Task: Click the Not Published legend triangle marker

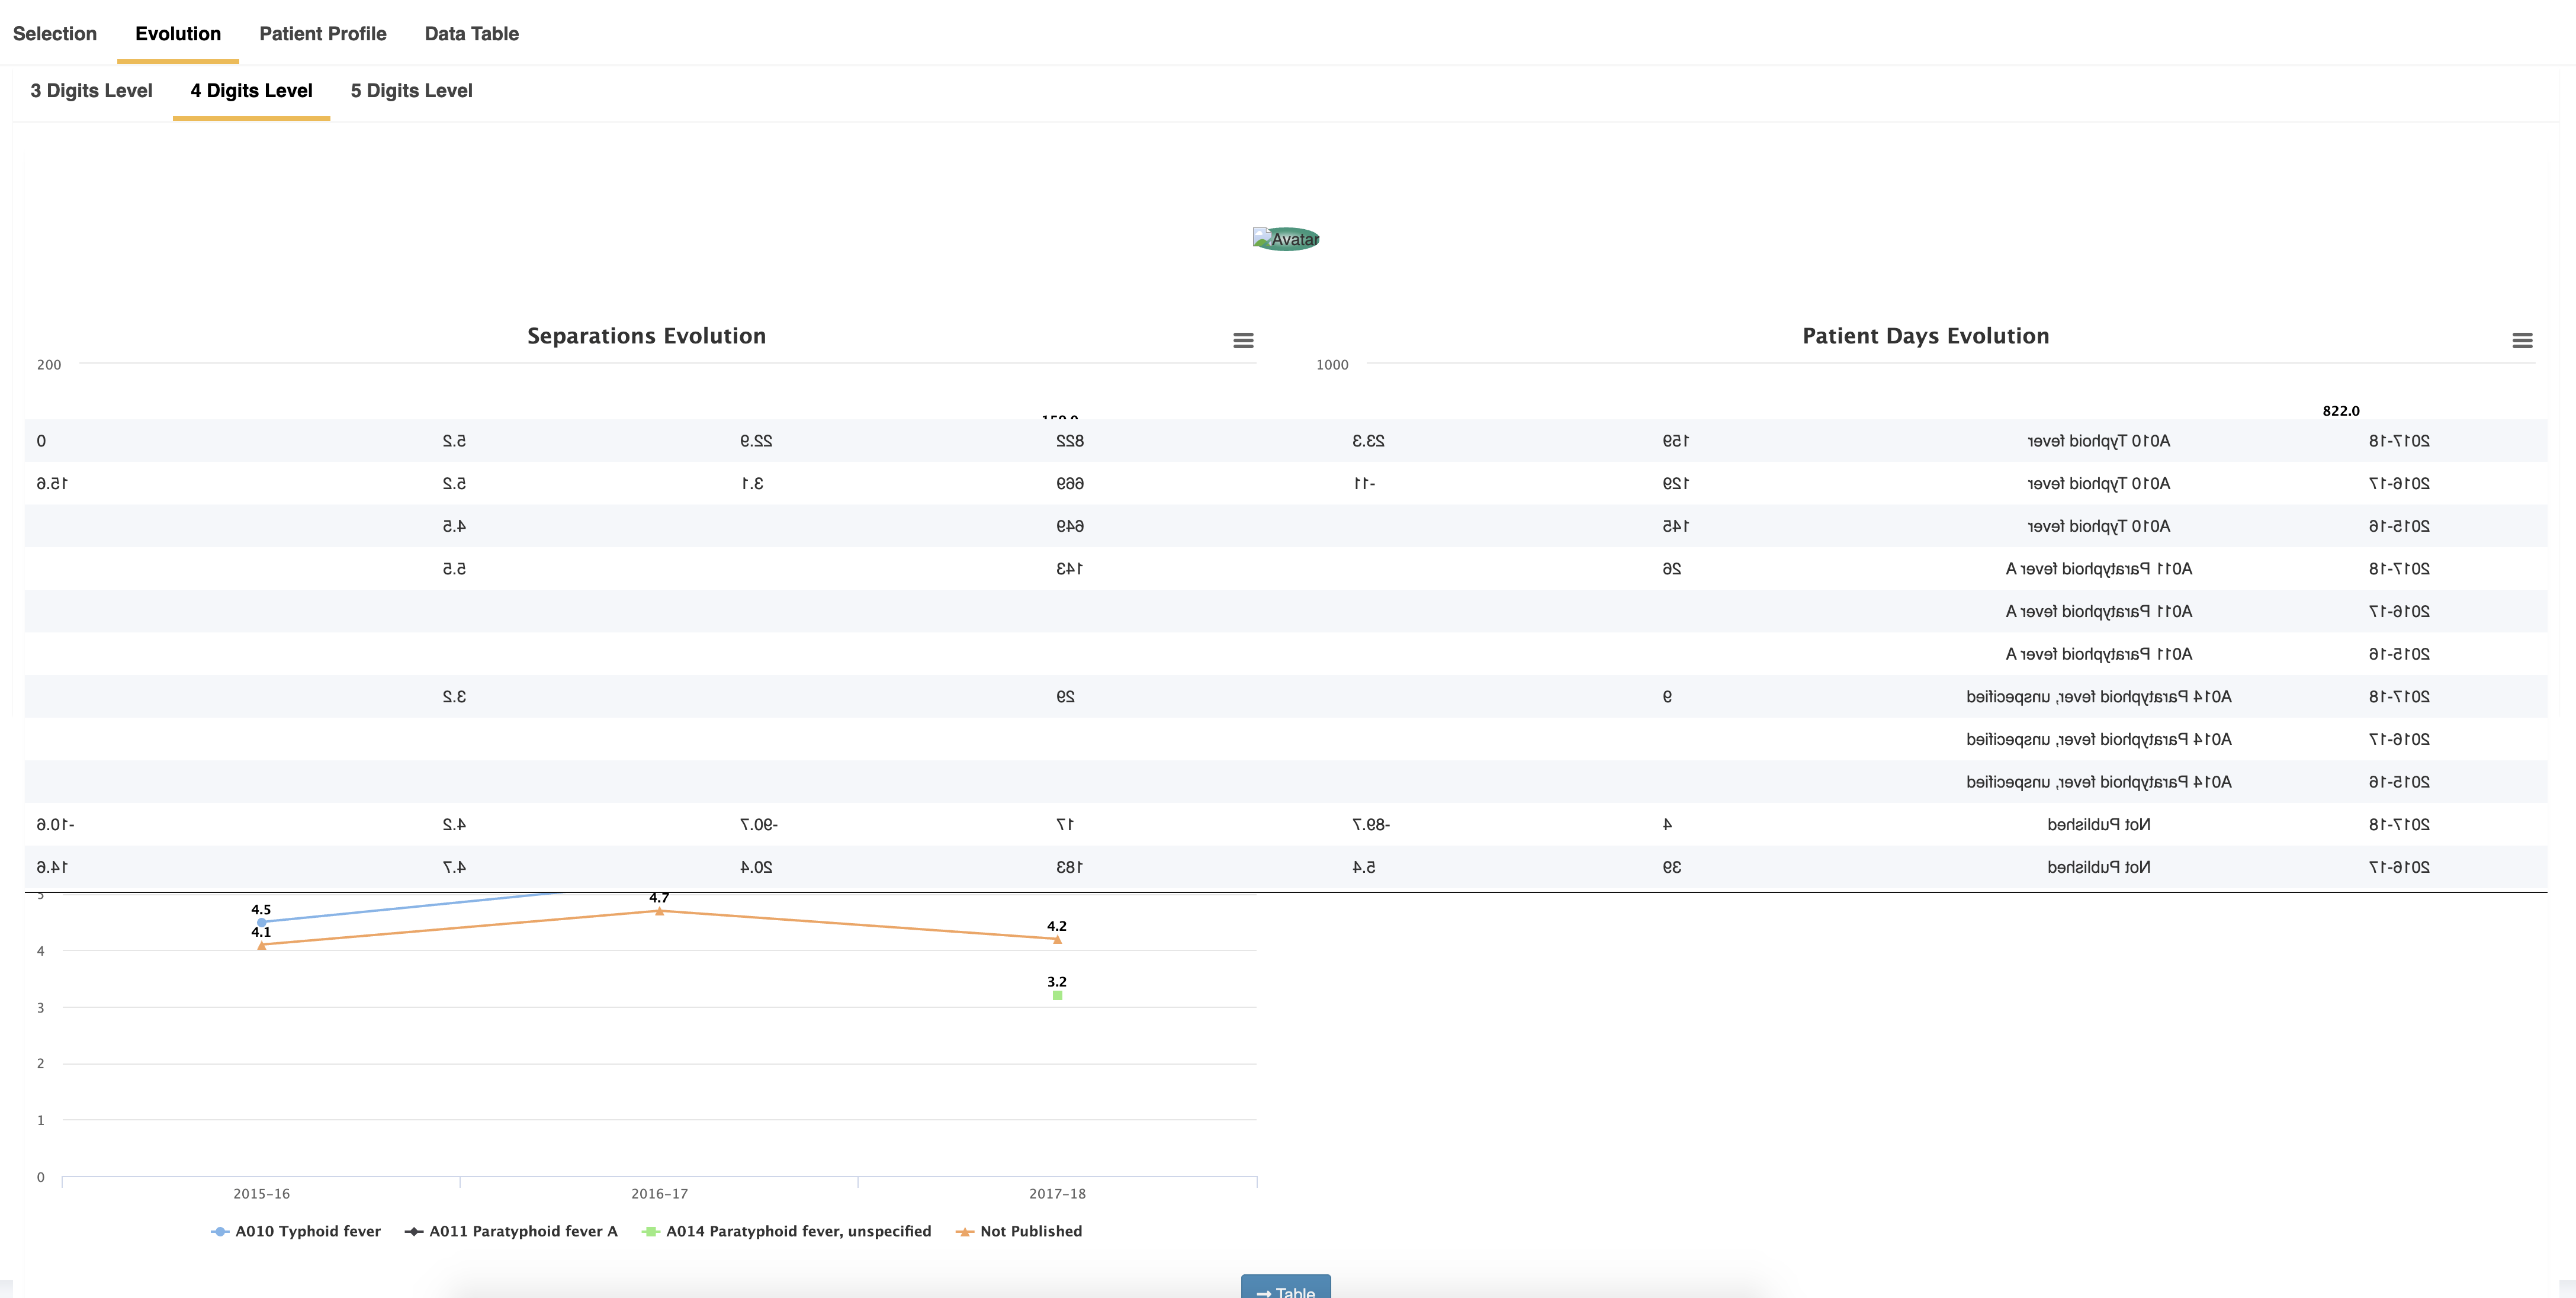Action: click(x=964, y=1231)
